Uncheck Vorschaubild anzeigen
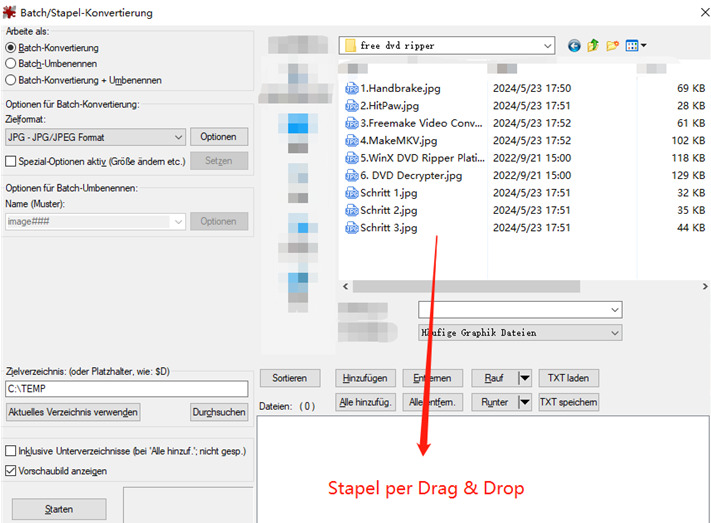Screen dimensions: 711x523 11,471
